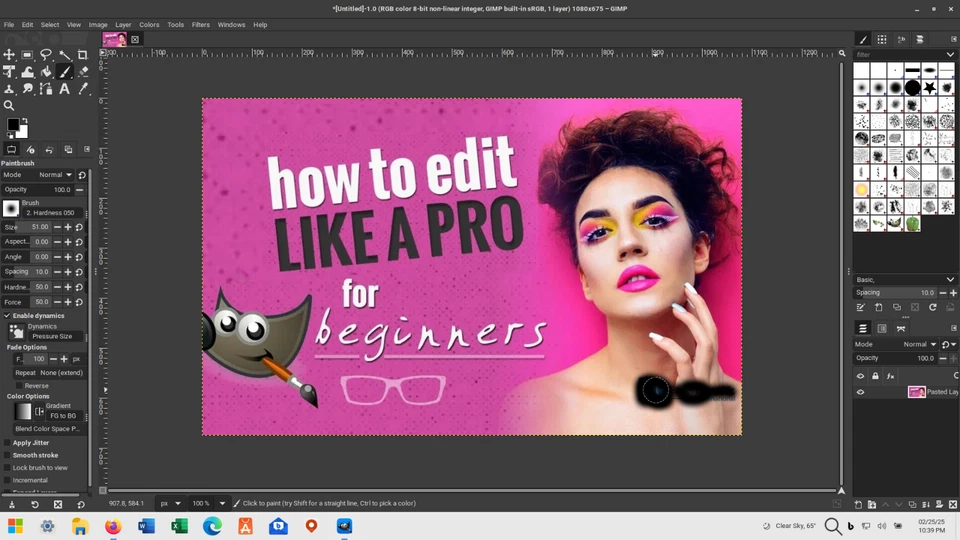This screenshot has width=960, height=540.
Task: Choose the Text tool
Action: [65, 89]
